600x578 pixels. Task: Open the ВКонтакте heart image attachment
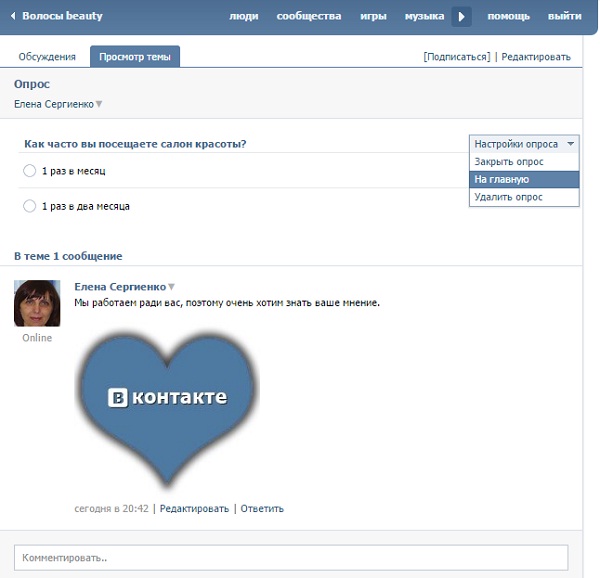pyautogui.click(x=167, y=409)
